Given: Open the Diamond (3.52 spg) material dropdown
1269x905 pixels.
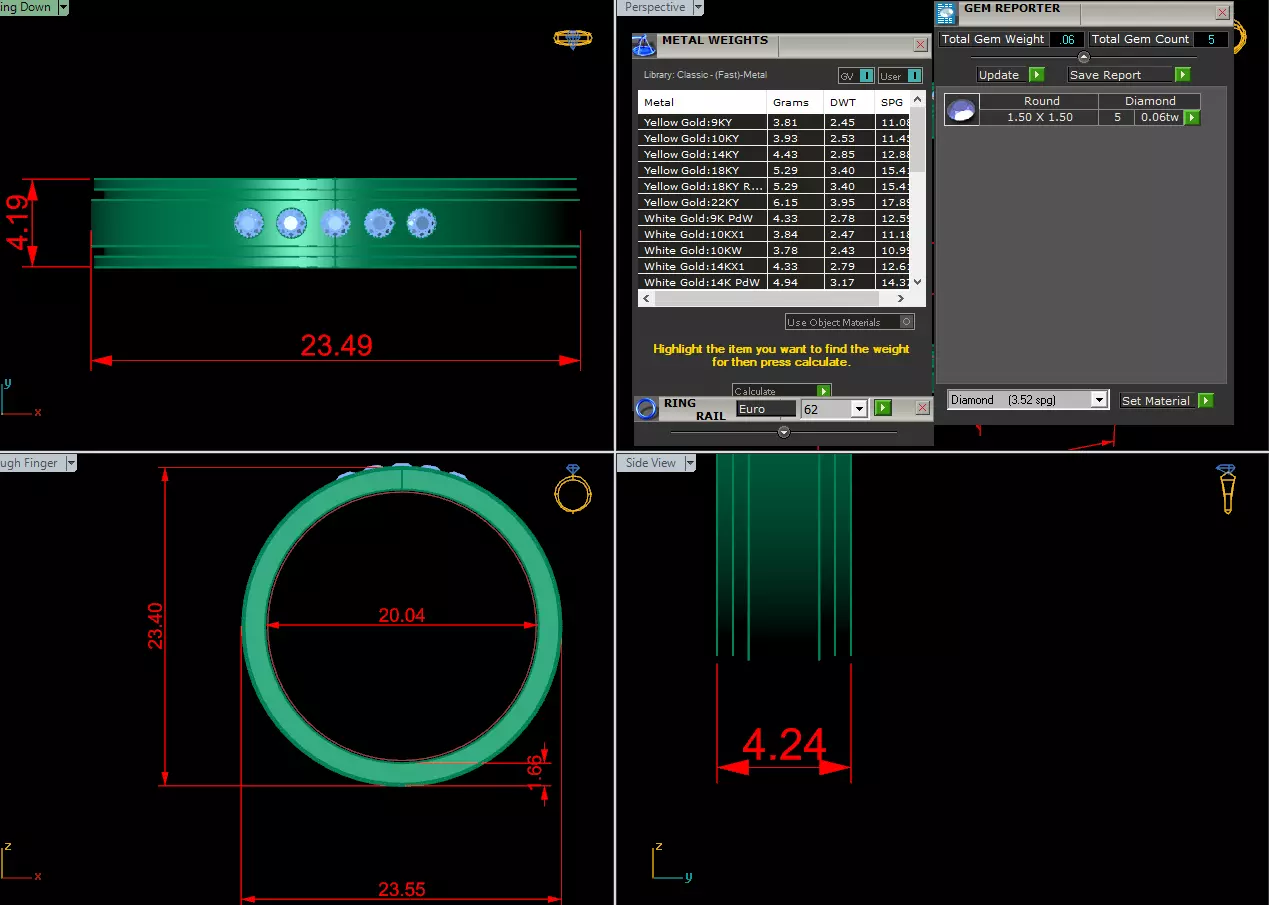Looking at the screenshot, I should 1100,400.
